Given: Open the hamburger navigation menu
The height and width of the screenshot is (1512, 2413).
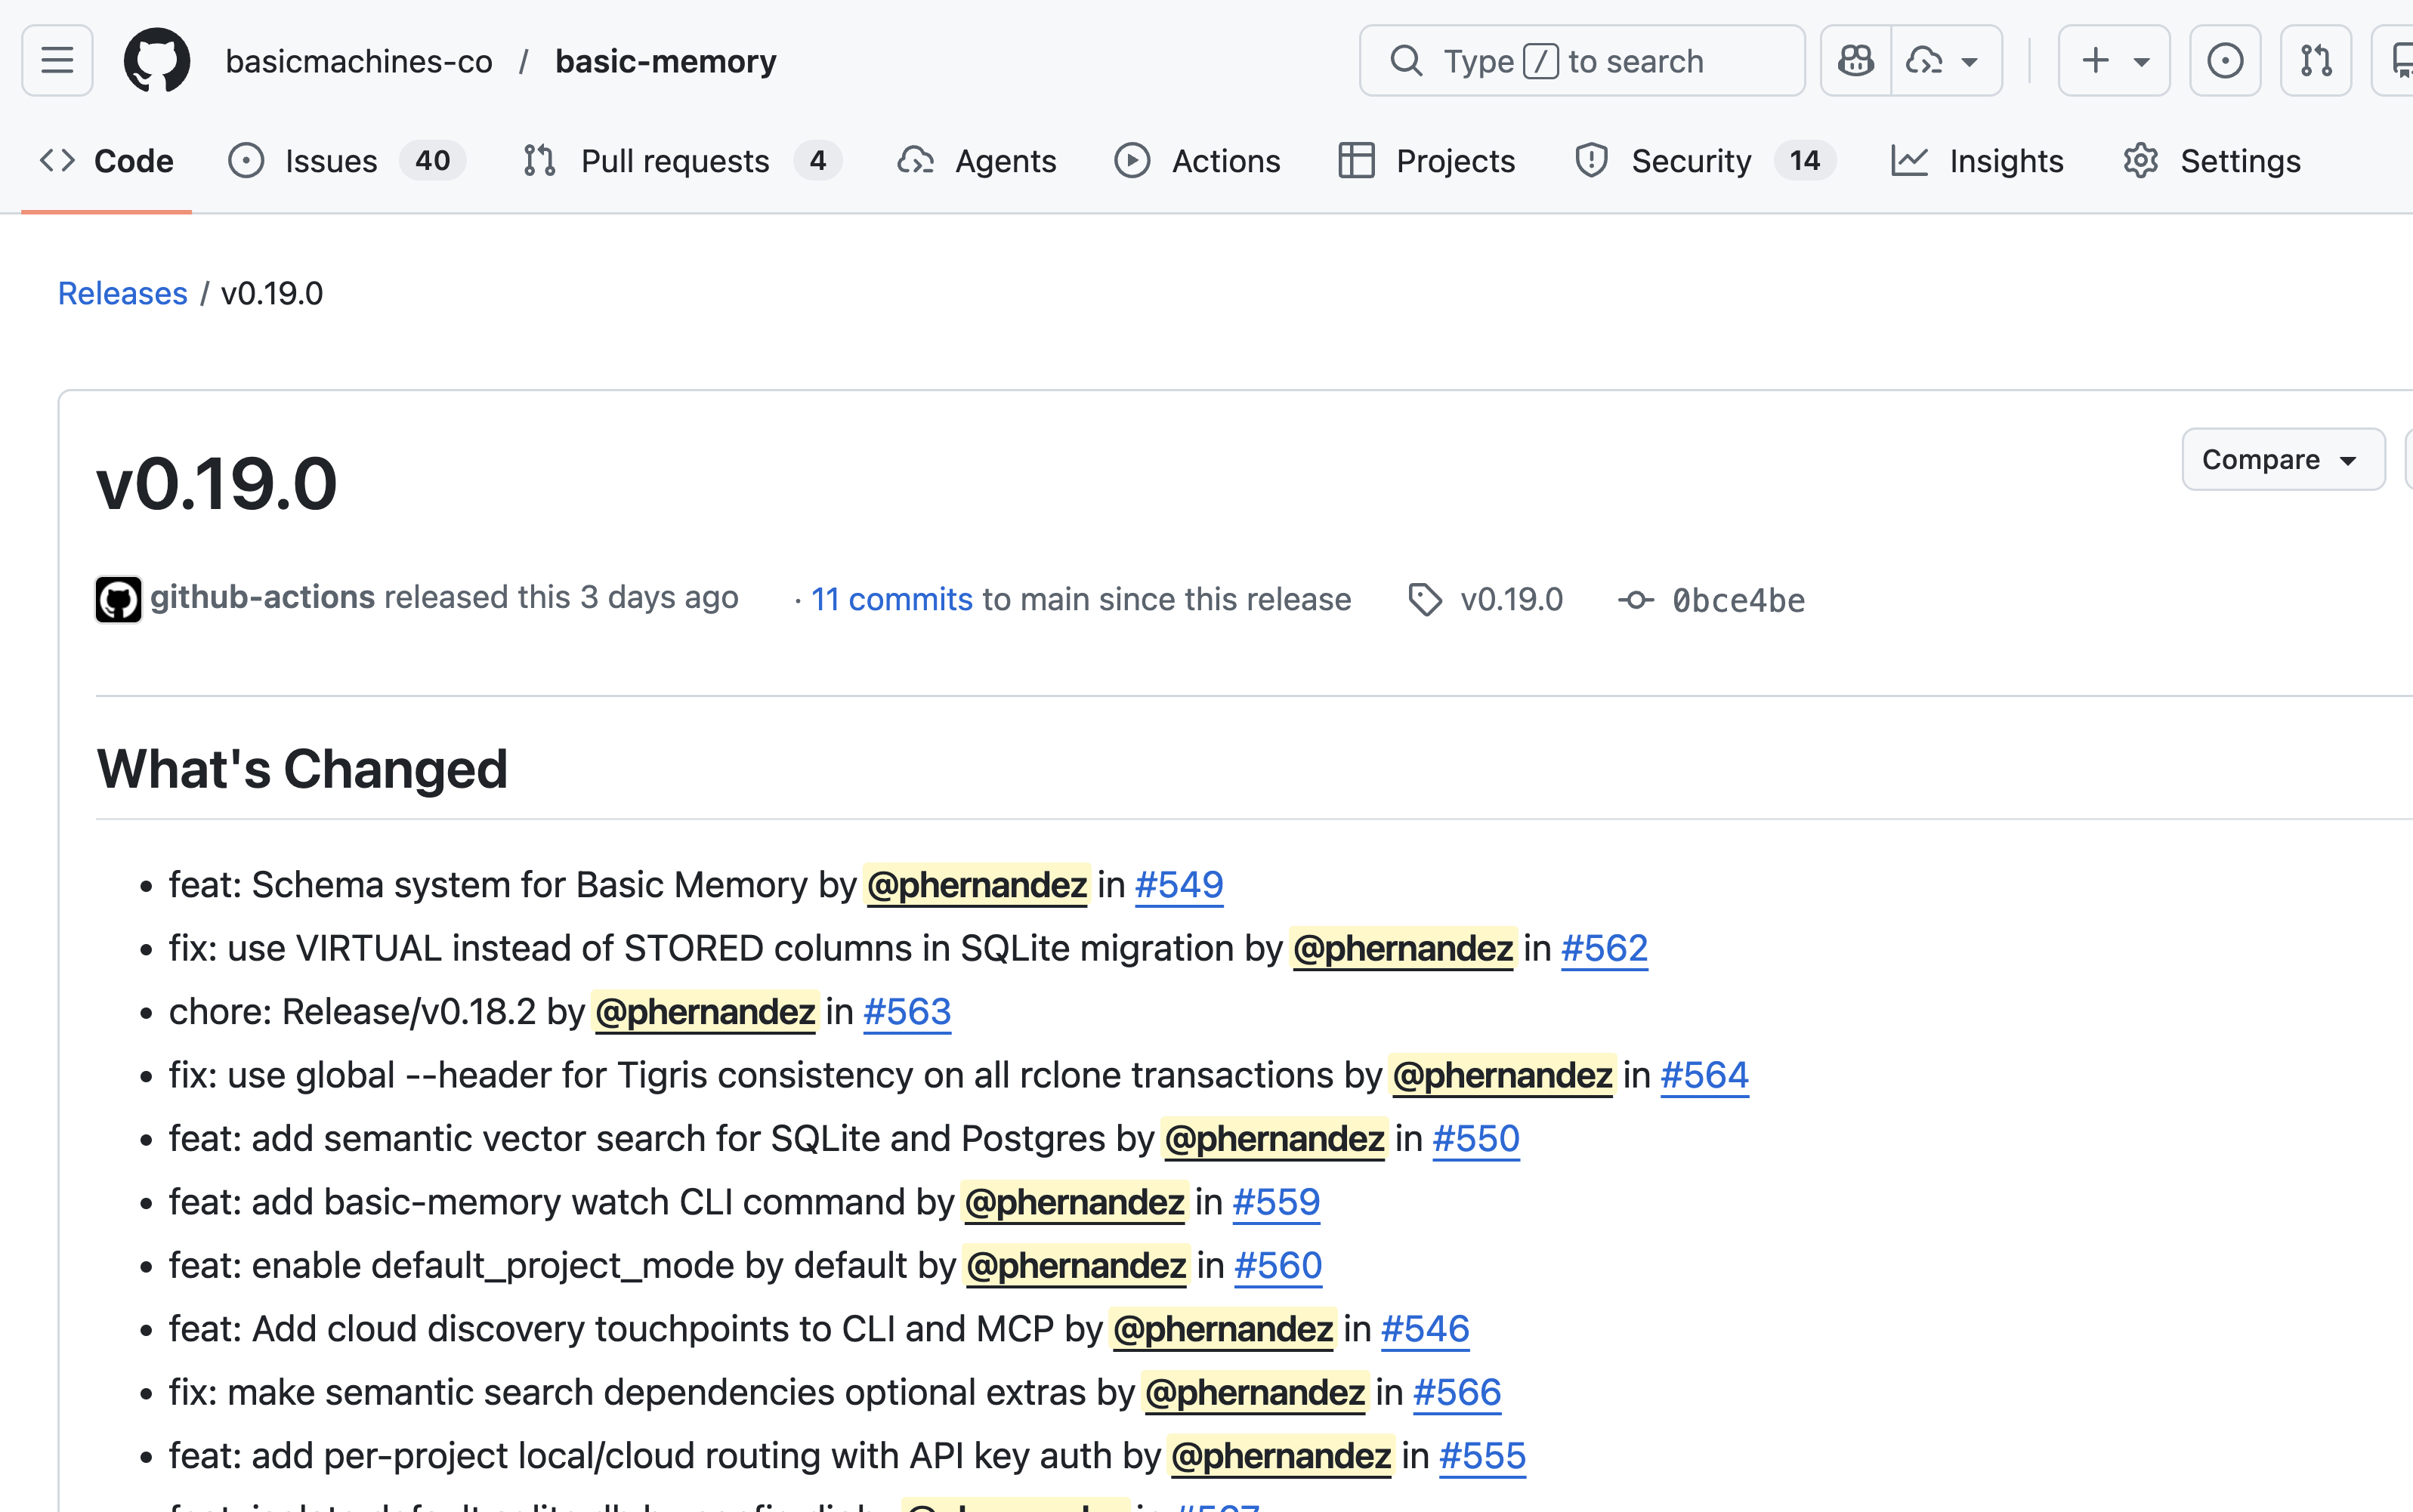Looking at the screenshot, I should tap(57, 61).
